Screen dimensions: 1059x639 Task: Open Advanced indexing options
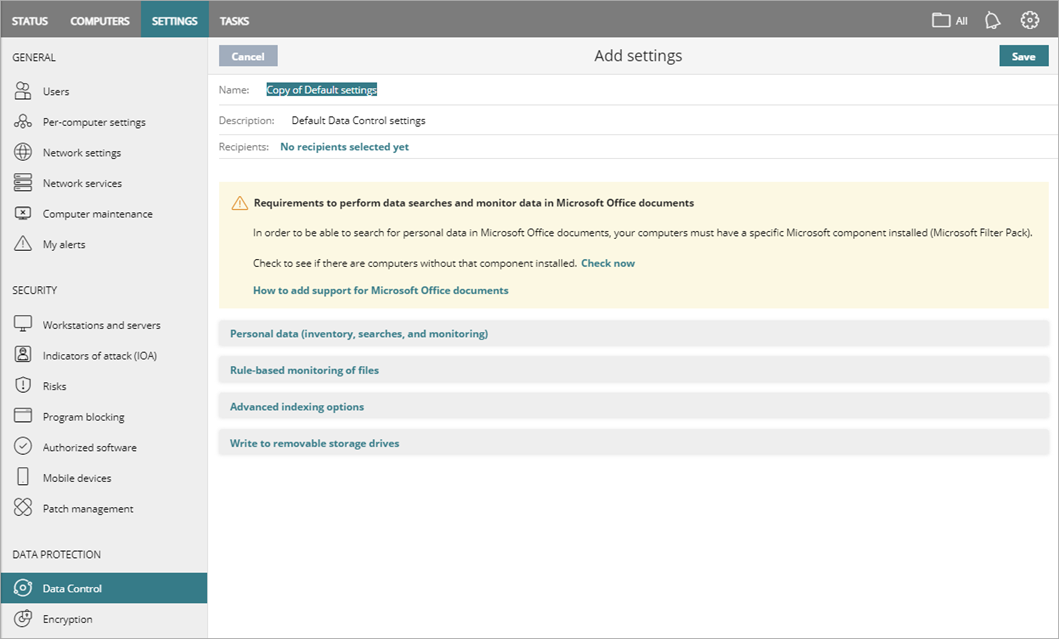click(295, 406)
